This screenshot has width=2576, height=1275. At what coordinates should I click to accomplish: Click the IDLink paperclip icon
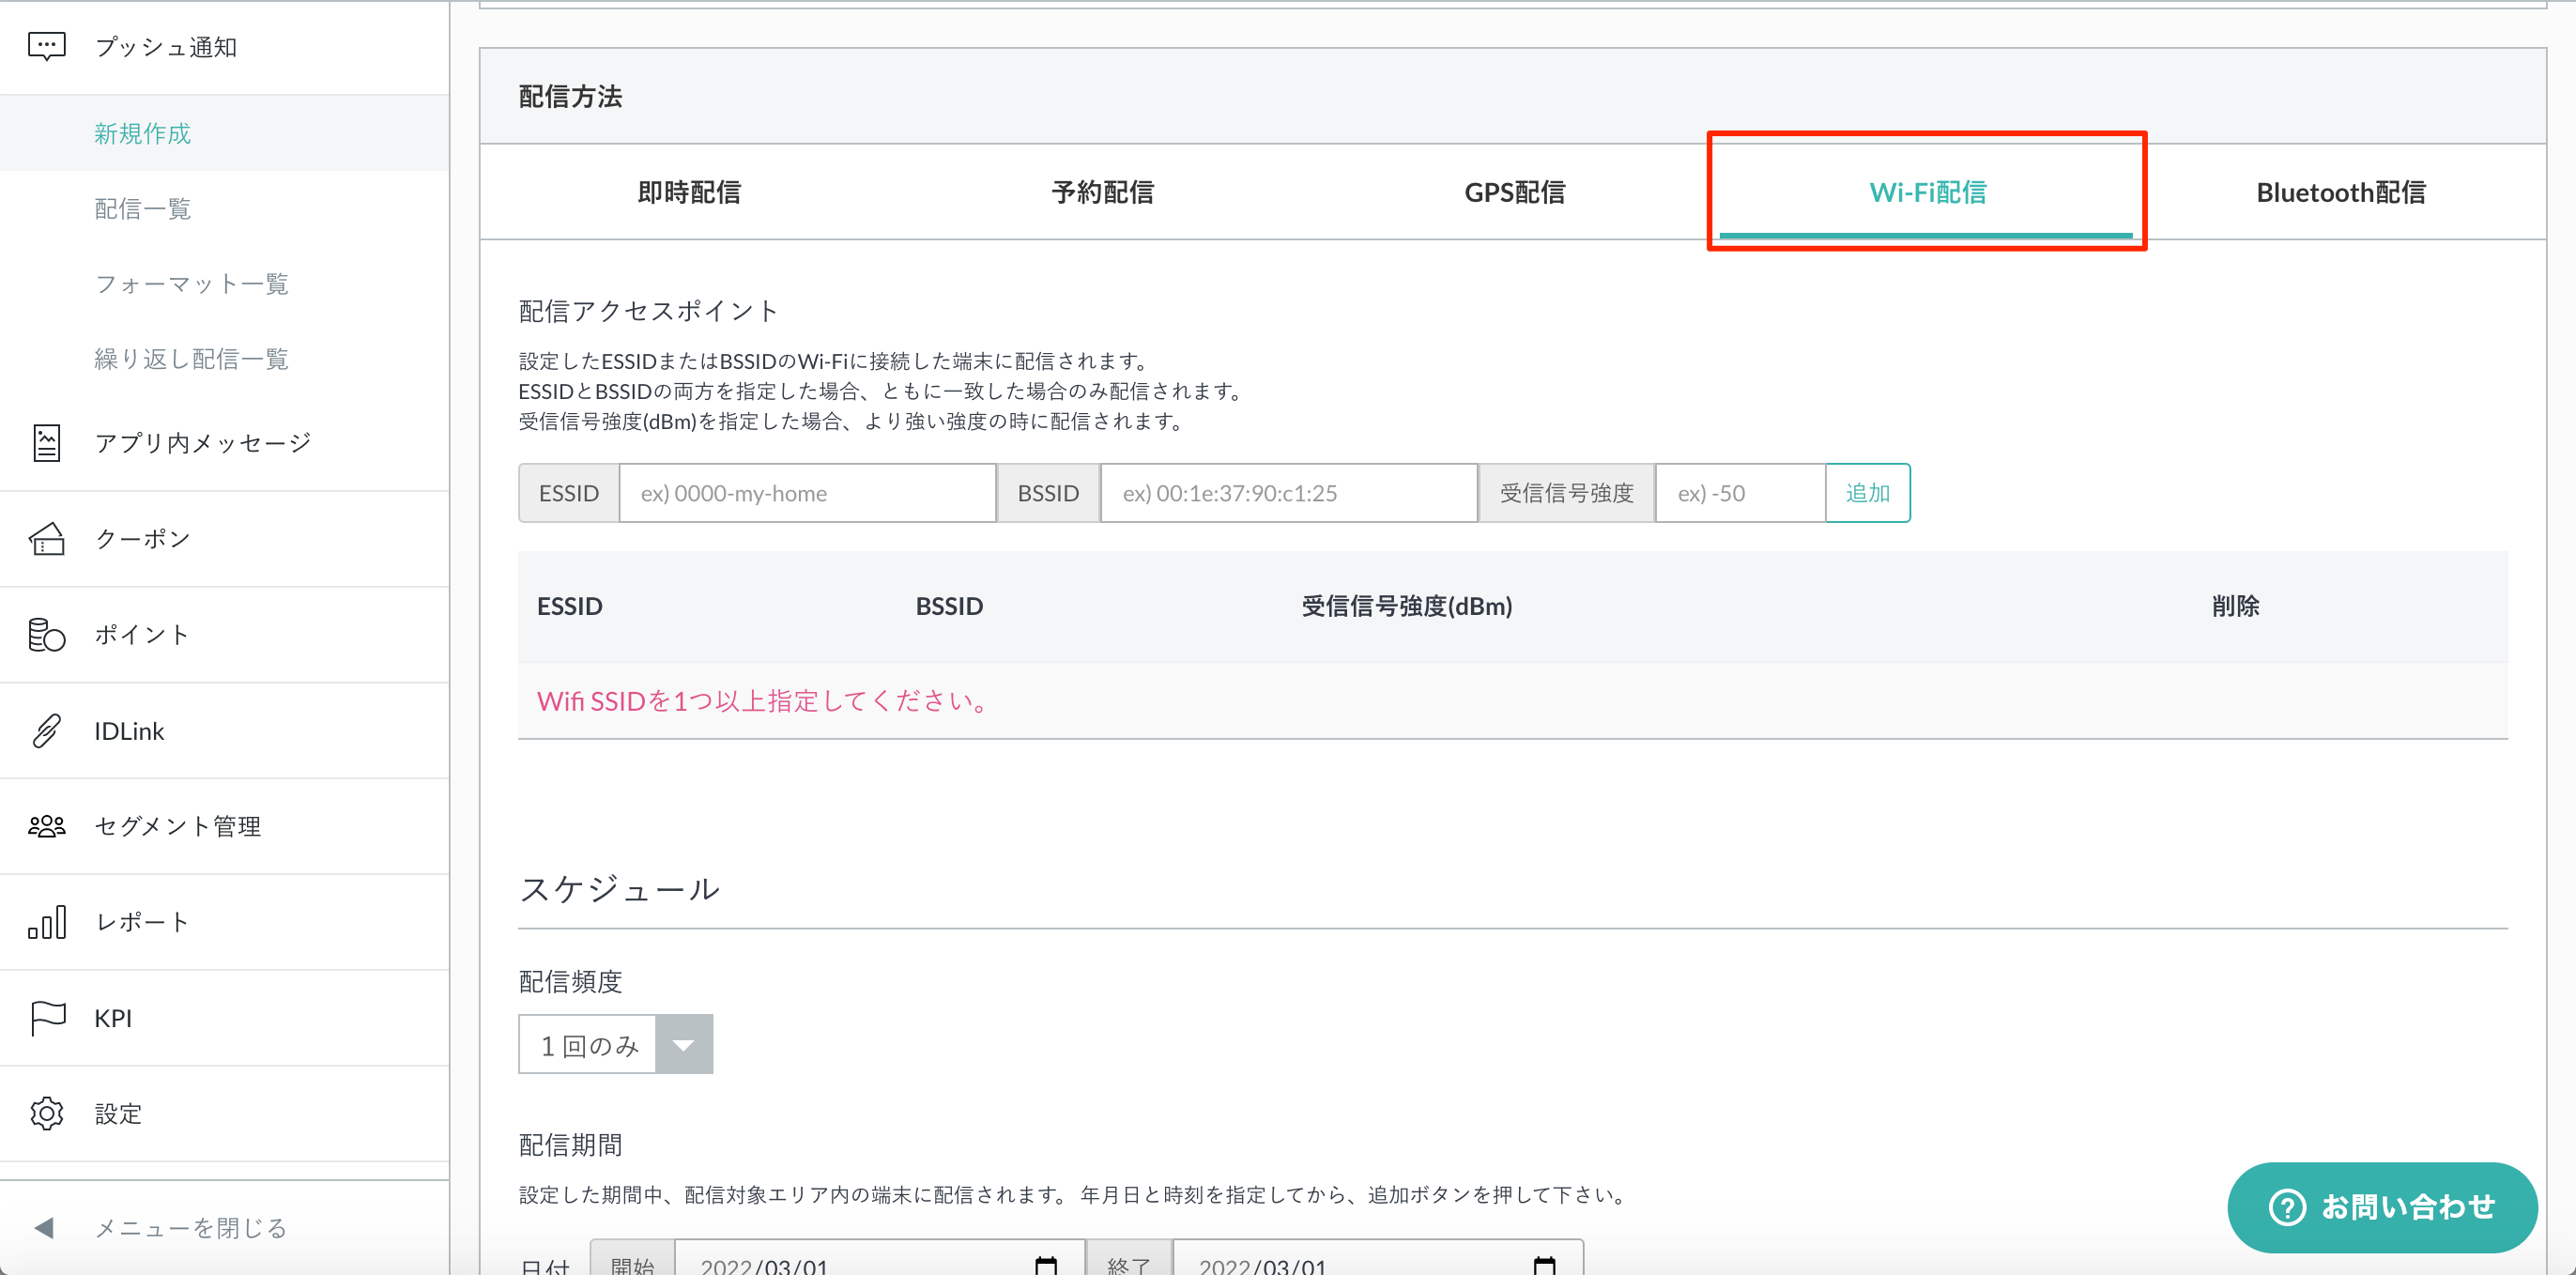coord(46,730)
